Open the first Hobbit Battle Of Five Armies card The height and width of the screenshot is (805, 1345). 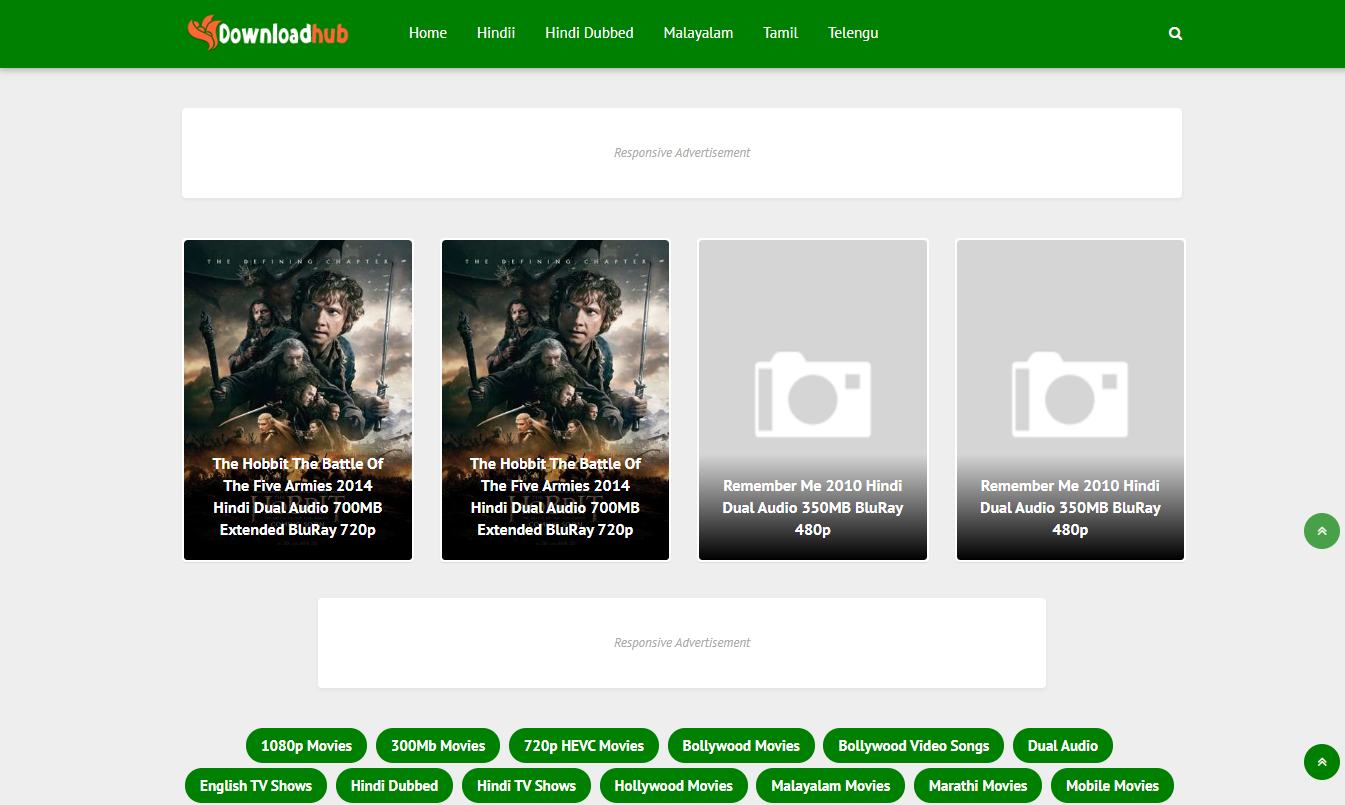pos(298,400)
